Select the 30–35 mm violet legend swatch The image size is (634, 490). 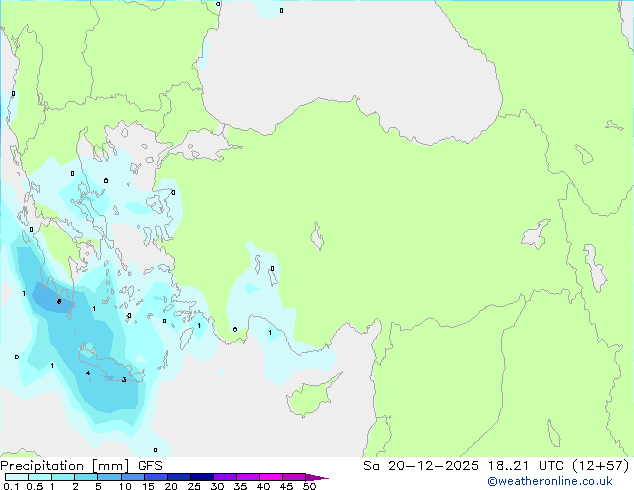point(225,477)
